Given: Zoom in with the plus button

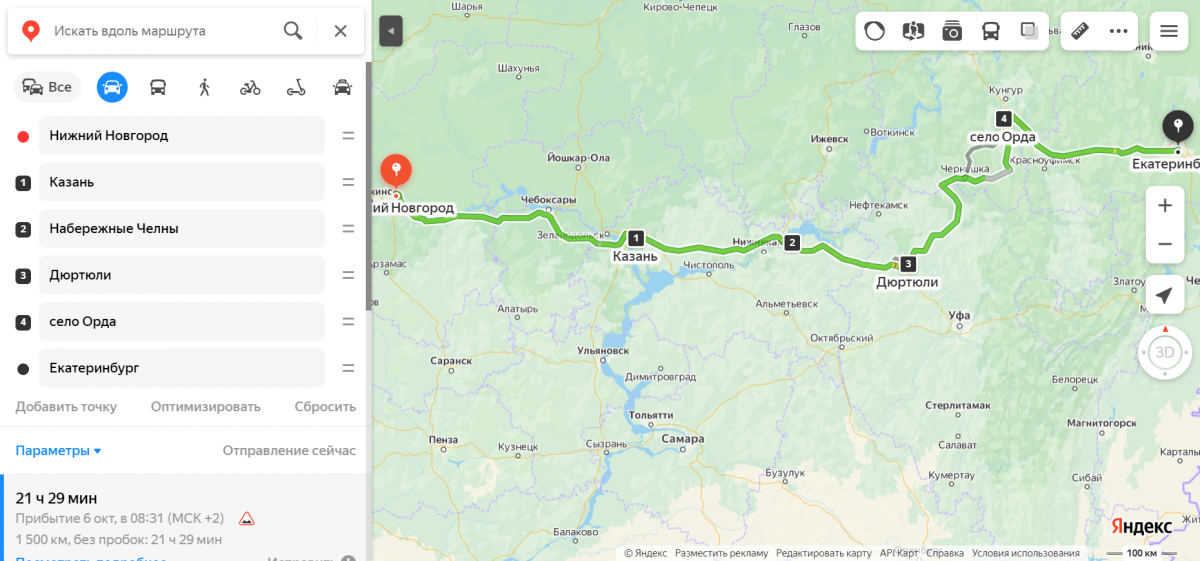Looking at the screenshot, I should pos(1165,206).
